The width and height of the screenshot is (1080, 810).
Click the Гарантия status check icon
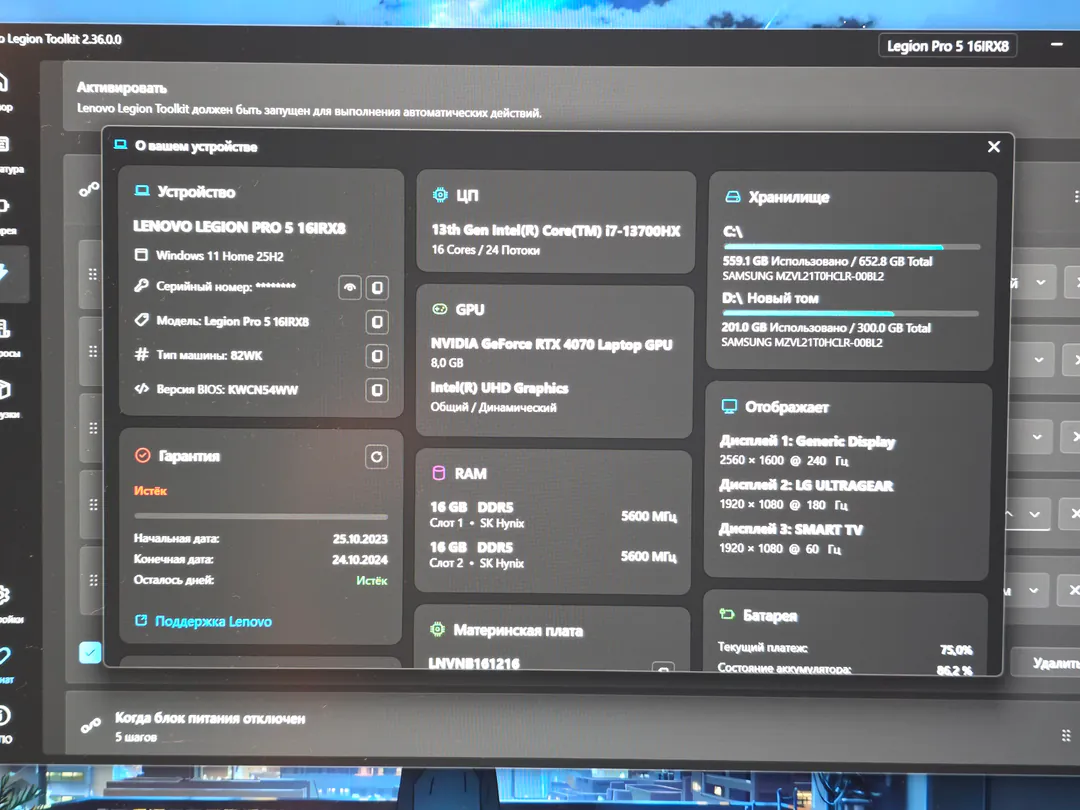(x=143, y=455)
